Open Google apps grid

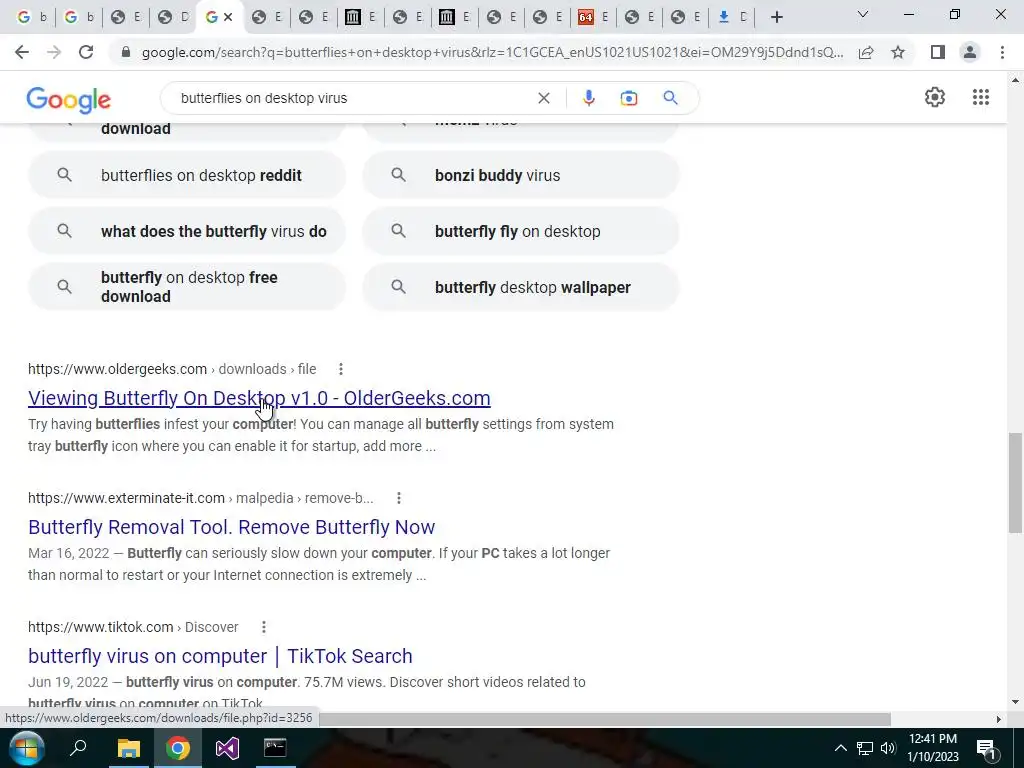coord(981,97)
